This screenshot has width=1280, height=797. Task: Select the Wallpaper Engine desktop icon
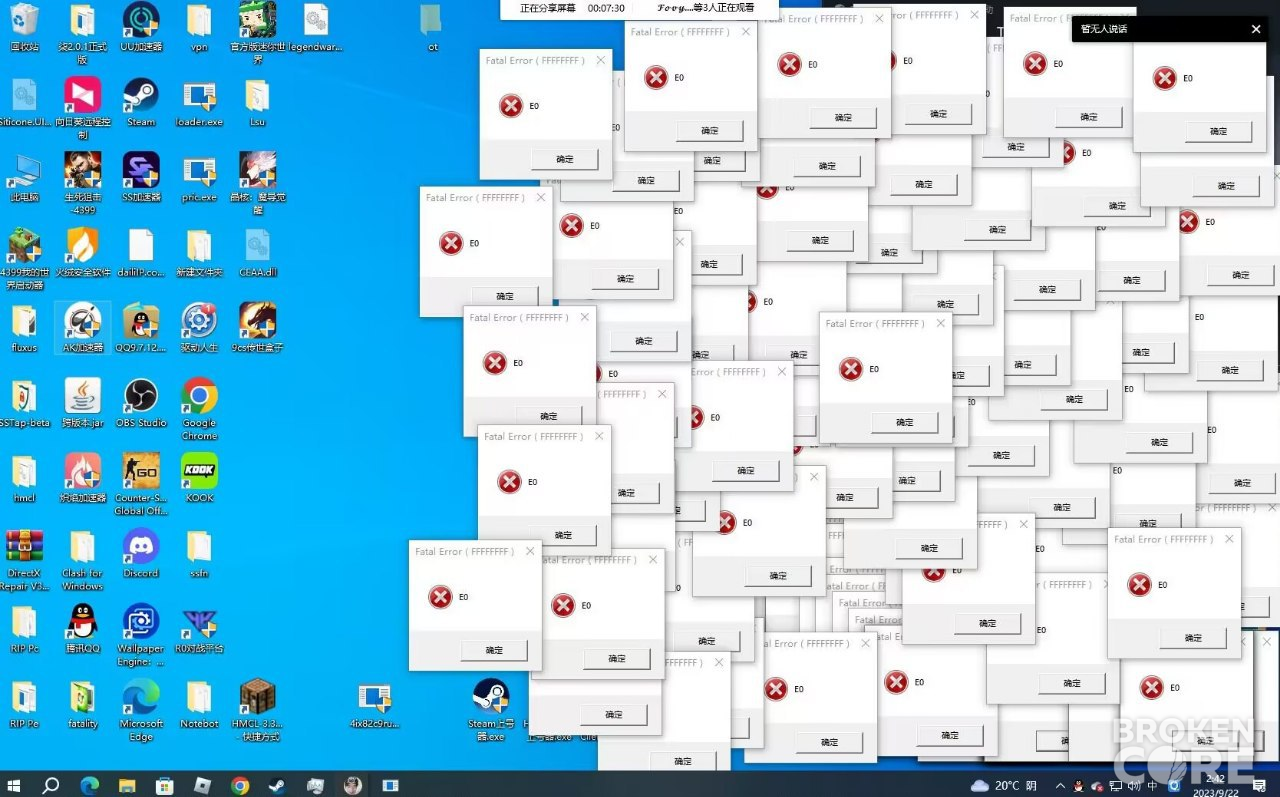point(141,635)
